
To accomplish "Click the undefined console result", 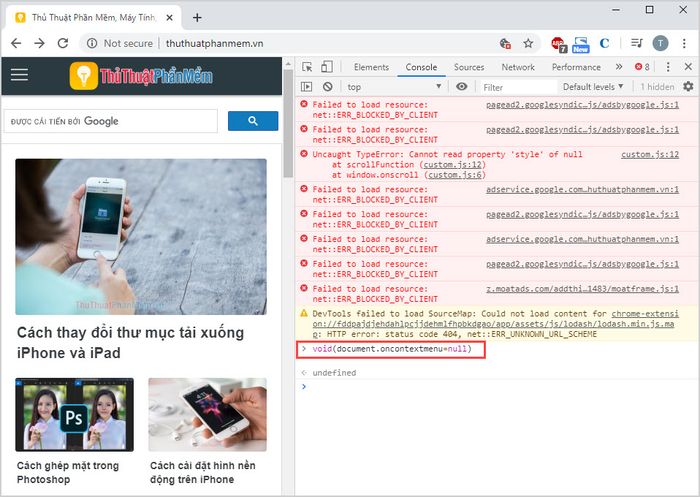I will tap(334, 373).
